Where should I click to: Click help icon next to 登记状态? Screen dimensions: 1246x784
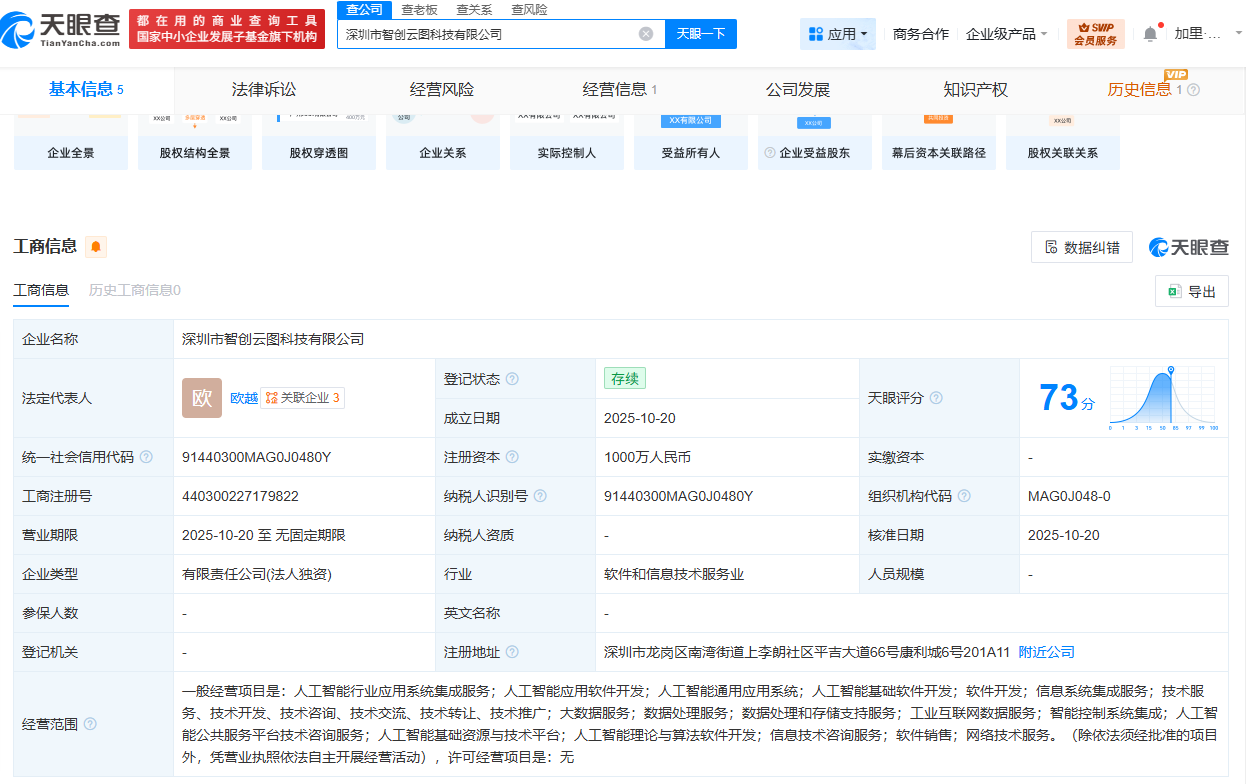pyautogui.click(x=512, y=379)
